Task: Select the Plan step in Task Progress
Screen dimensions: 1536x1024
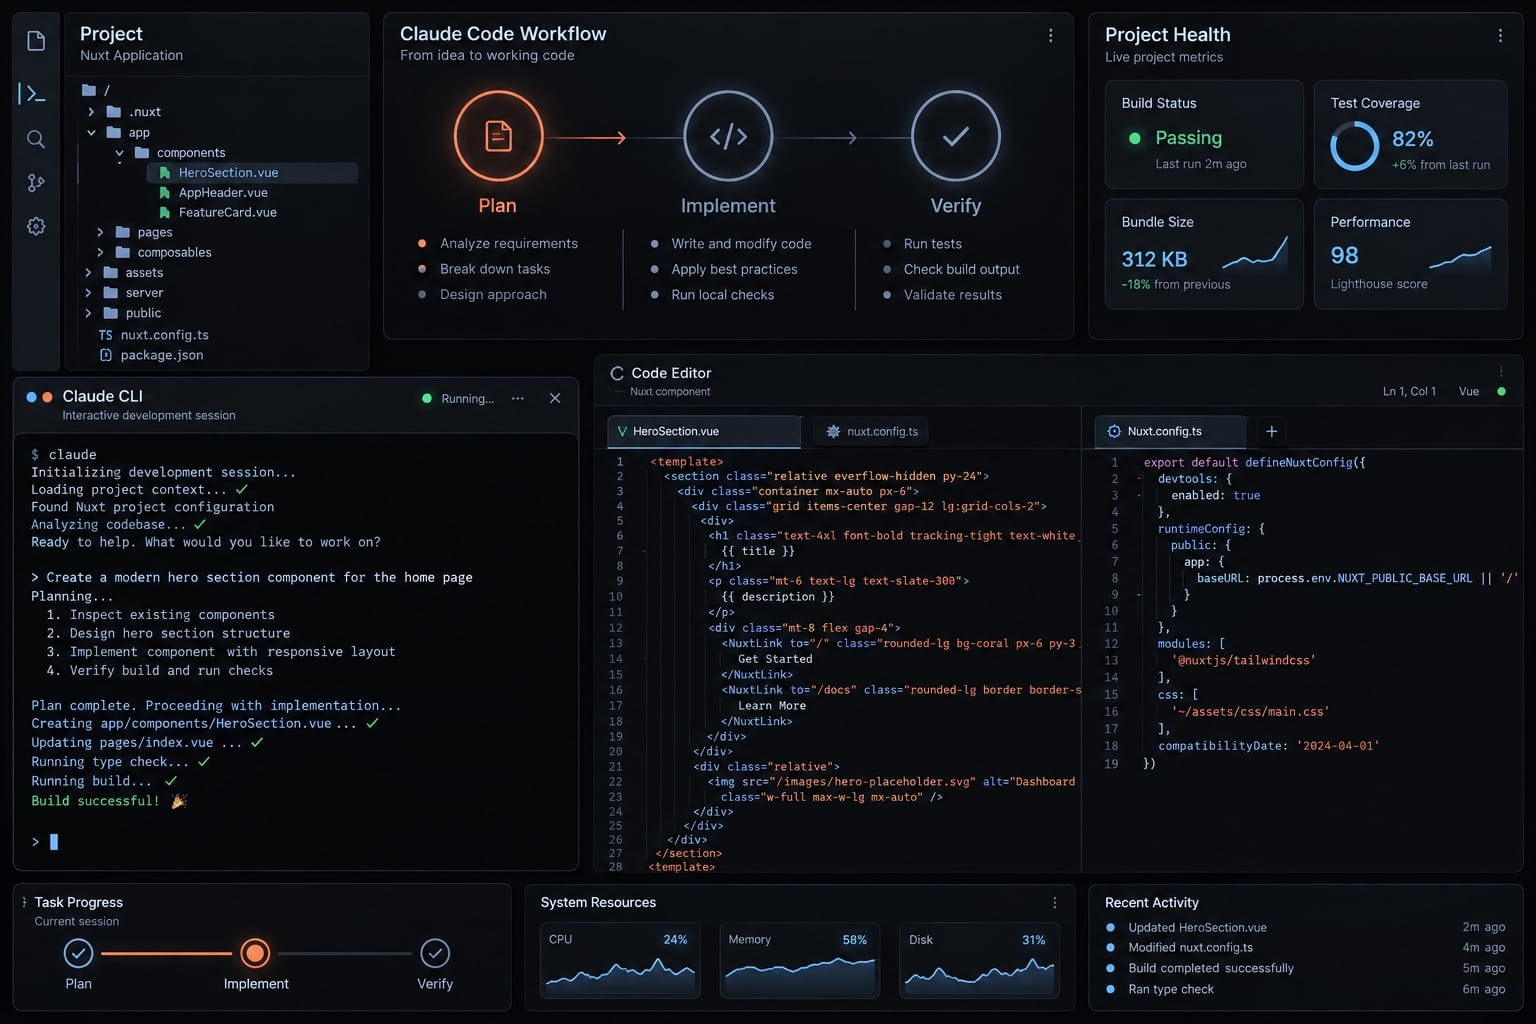Action: click(x=79, y=953)
